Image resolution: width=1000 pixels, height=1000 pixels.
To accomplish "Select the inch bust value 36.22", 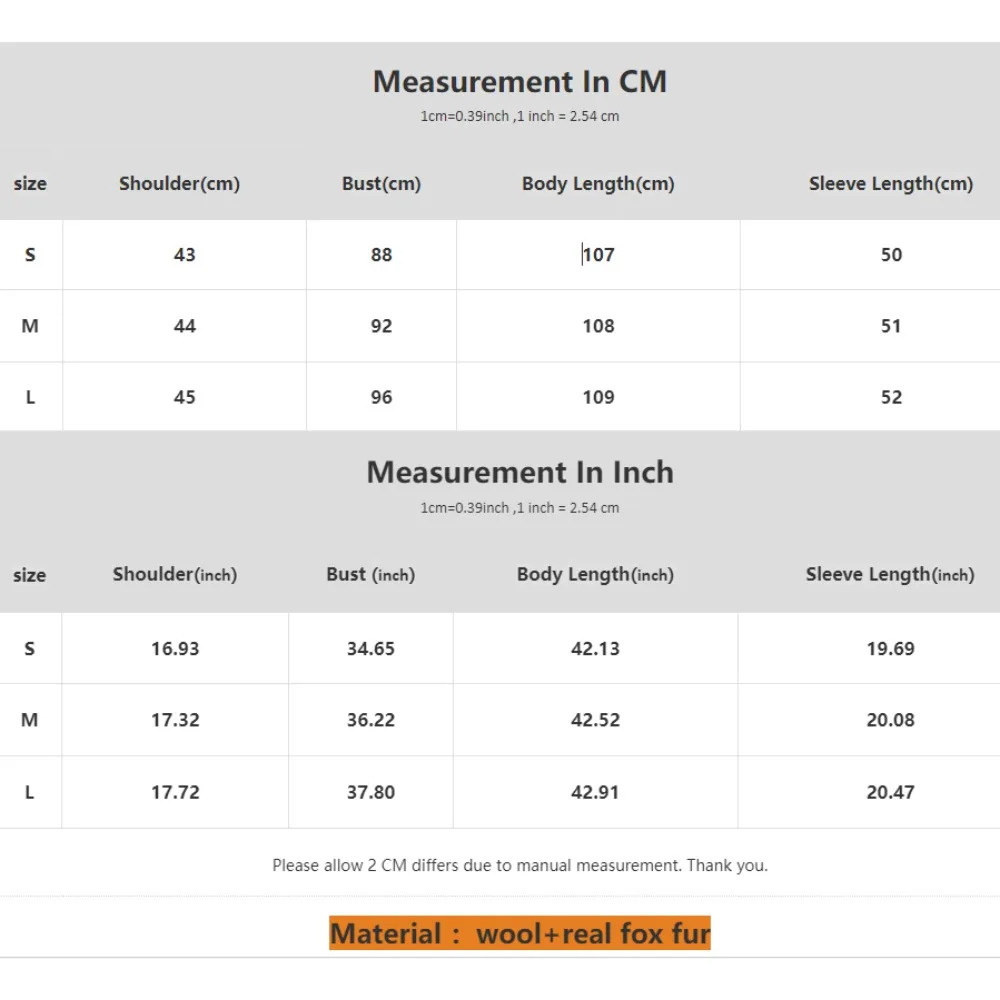I will coord(370,720).
